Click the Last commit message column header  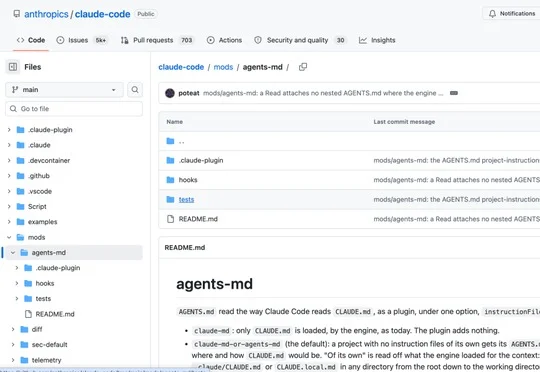click(404, 122)
